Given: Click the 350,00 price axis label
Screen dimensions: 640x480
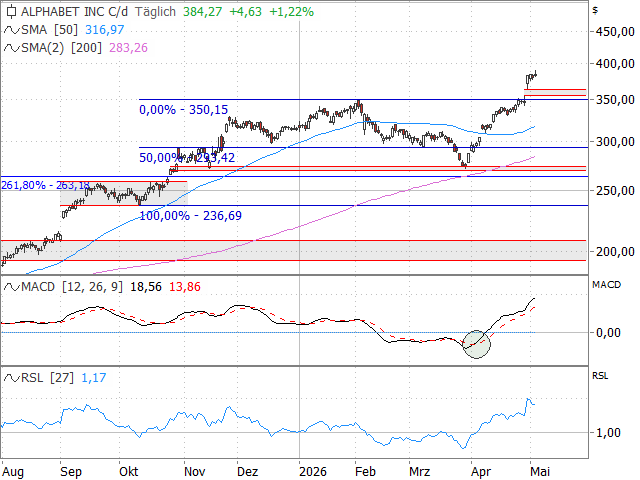Looking at the screenshot, I should (x=615, y=100).
